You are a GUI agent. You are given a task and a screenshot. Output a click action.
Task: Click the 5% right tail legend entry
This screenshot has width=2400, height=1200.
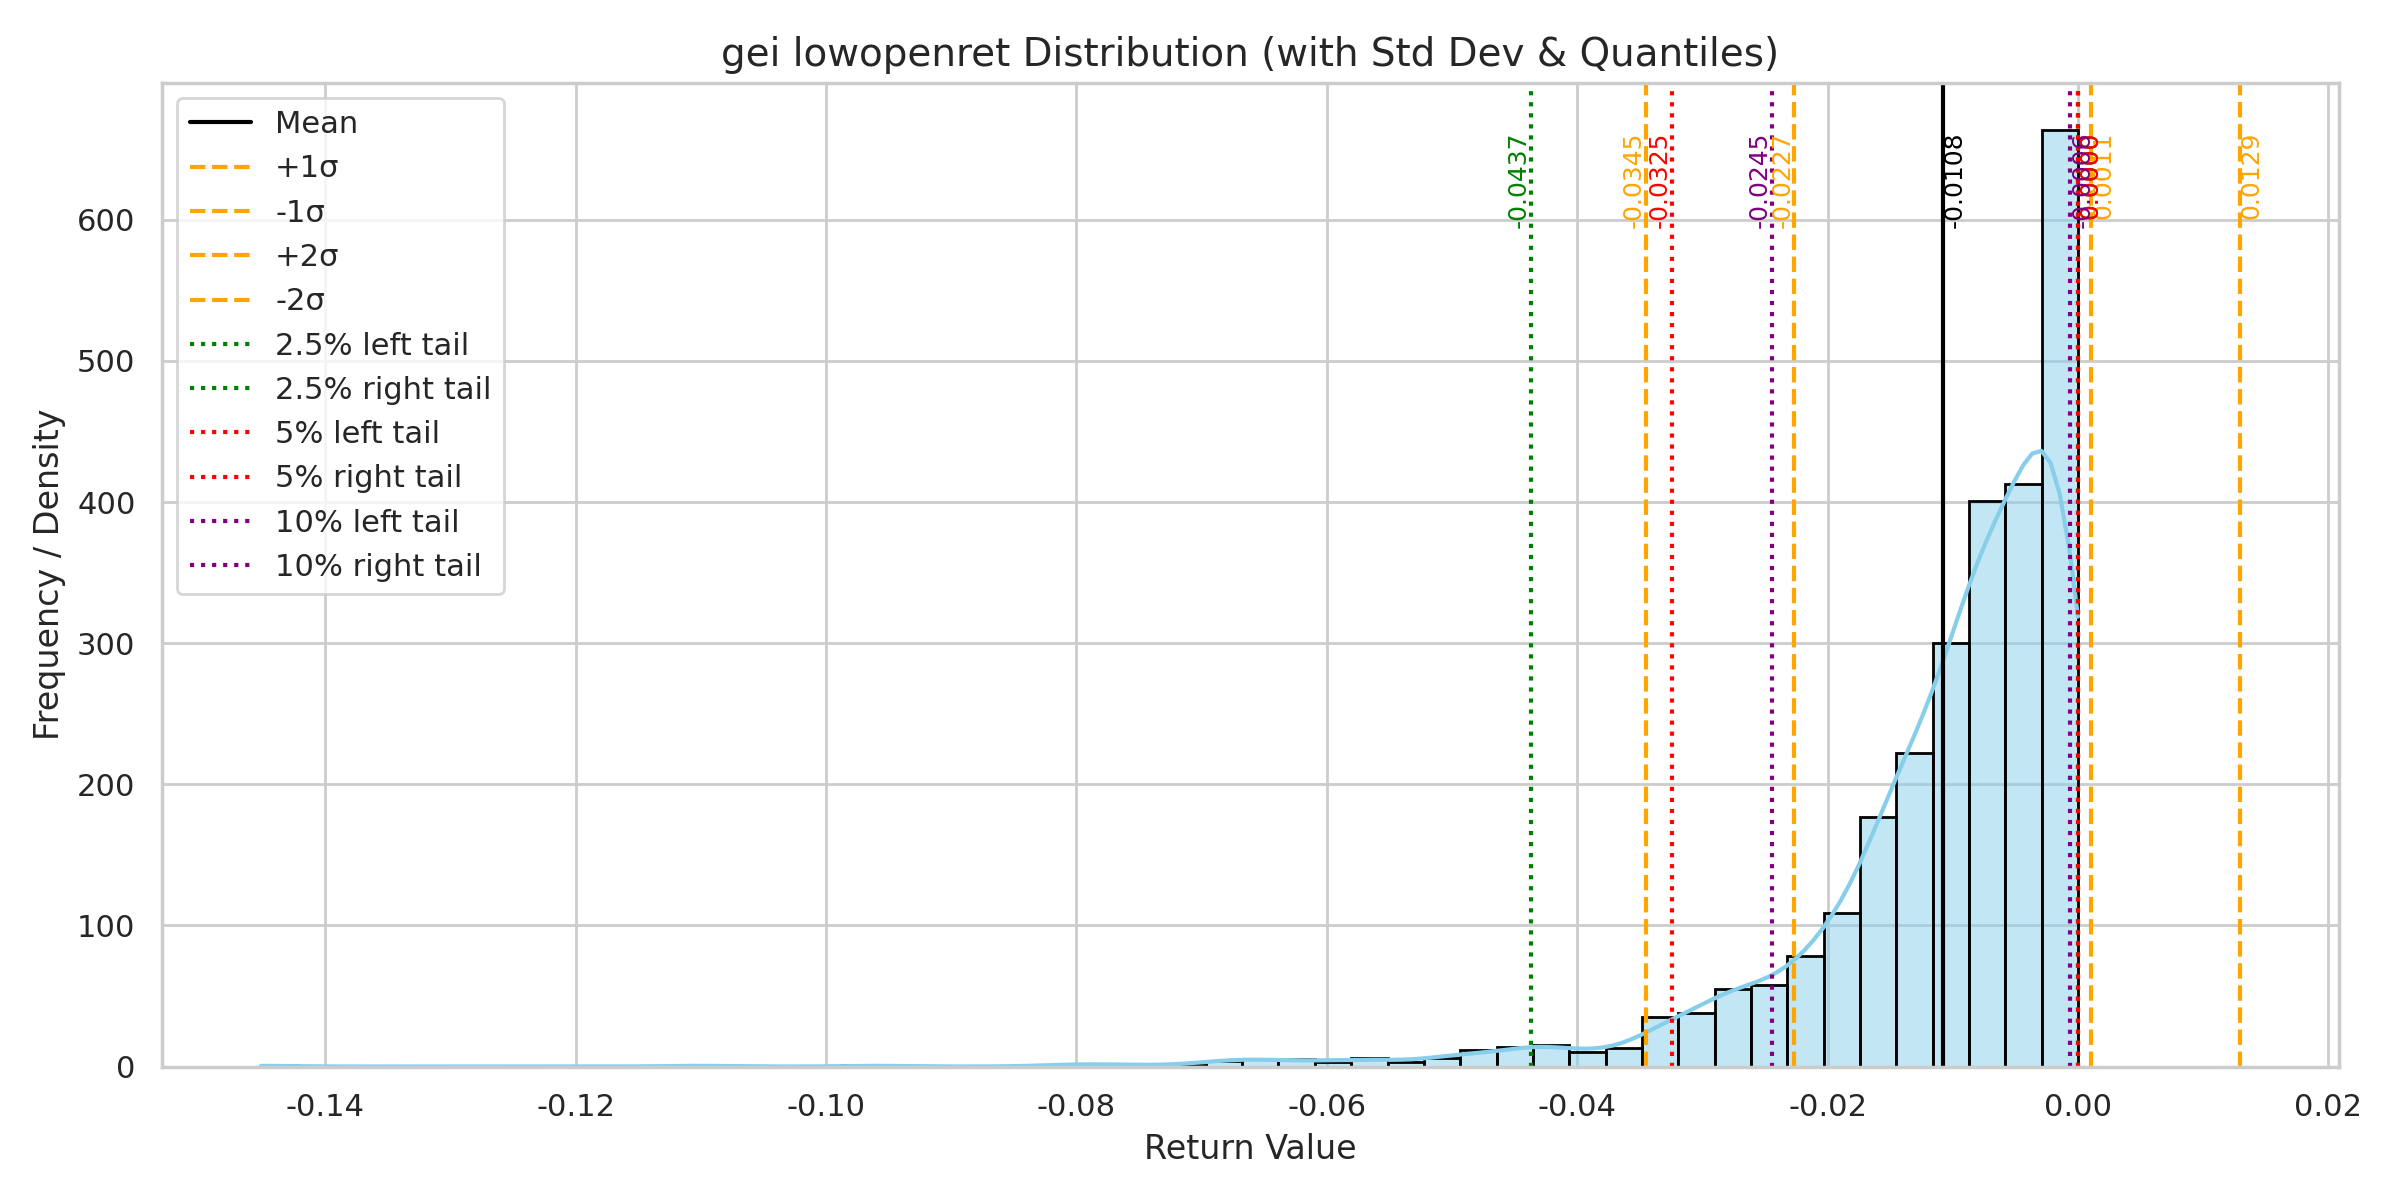point(368,477)
